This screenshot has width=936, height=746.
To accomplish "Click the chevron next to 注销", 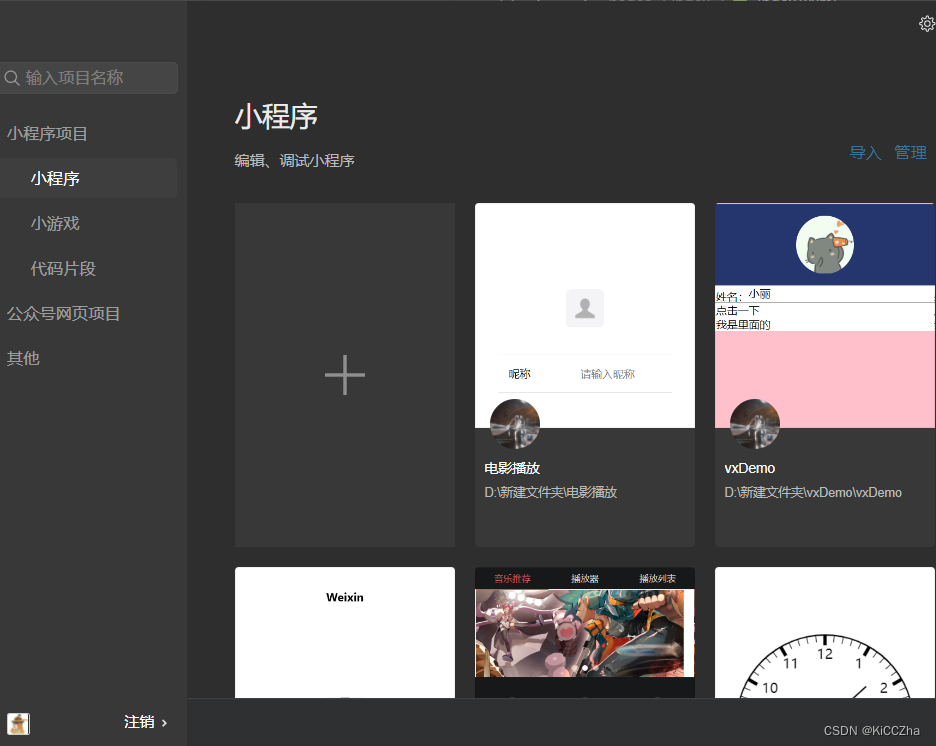I will pos(164,723).
